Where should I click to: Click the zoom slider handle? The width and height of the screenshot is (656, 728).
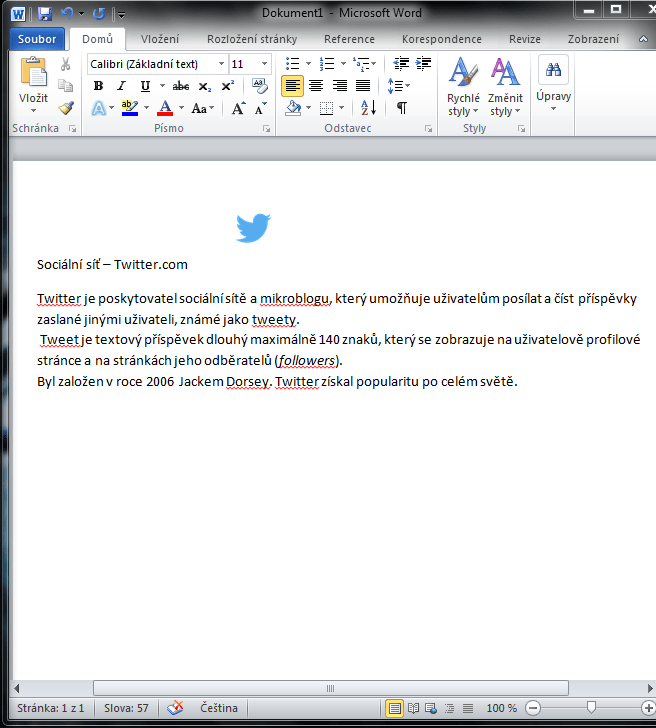(x=591, y=707)
